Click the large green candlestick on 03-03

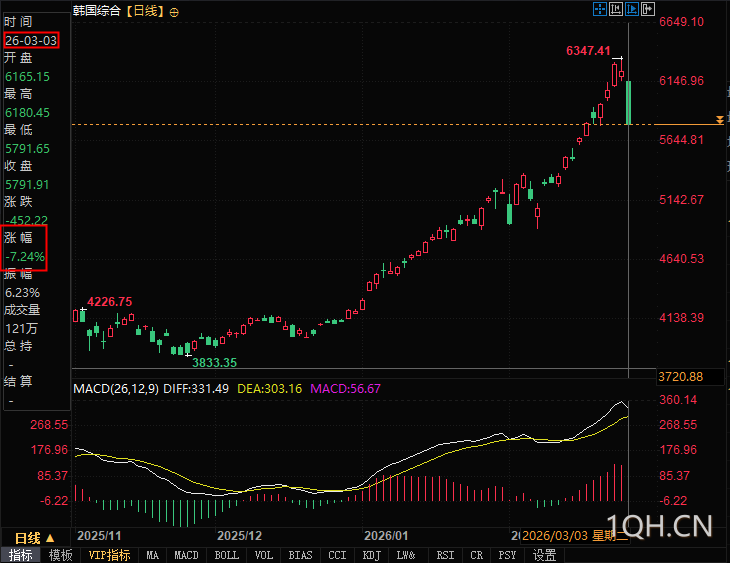(629, 103)
